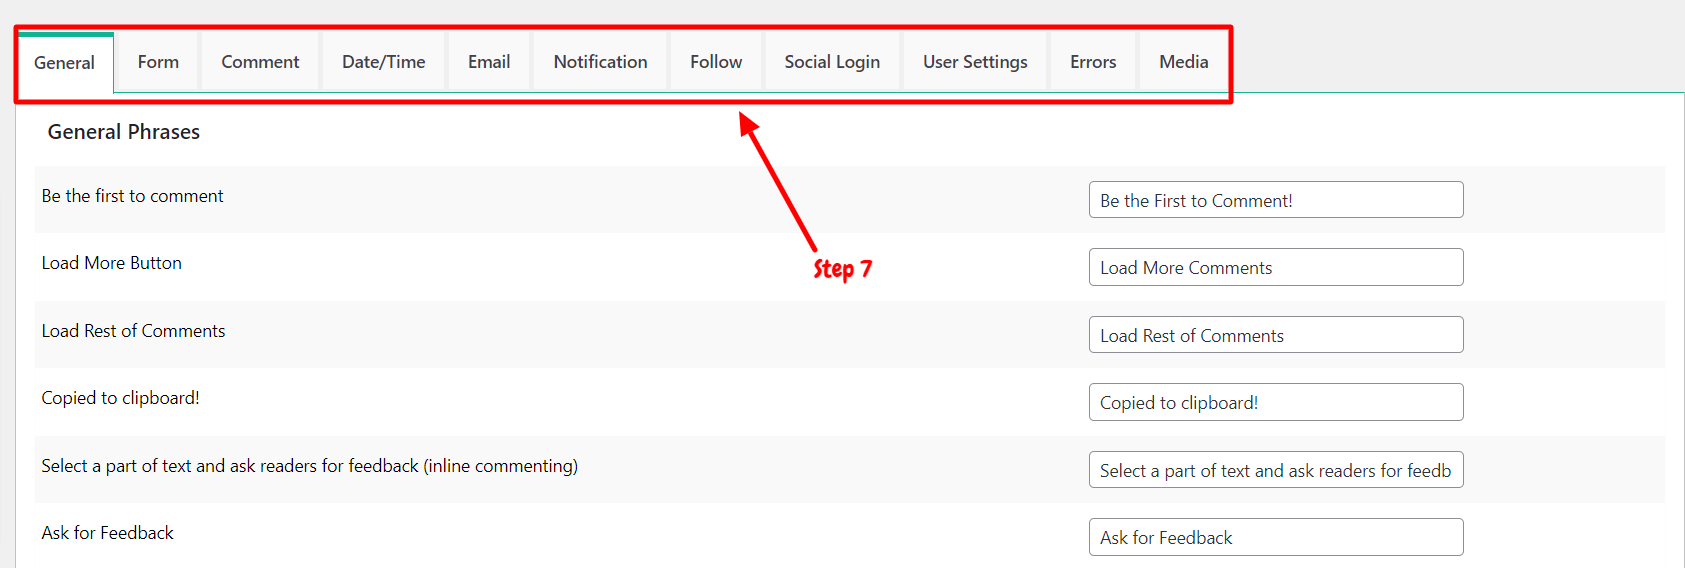The image size is (1685, 568).
Task: Switch to the Errors tab
Action: [1093, 62]
